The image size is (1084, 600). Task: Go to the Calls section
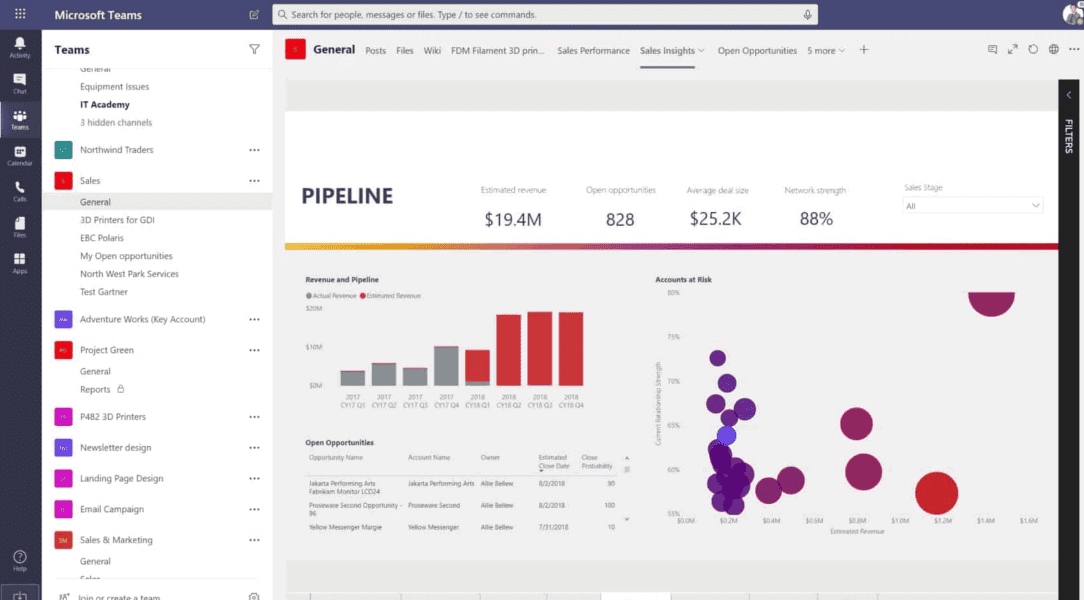click(x=20, y=190)
